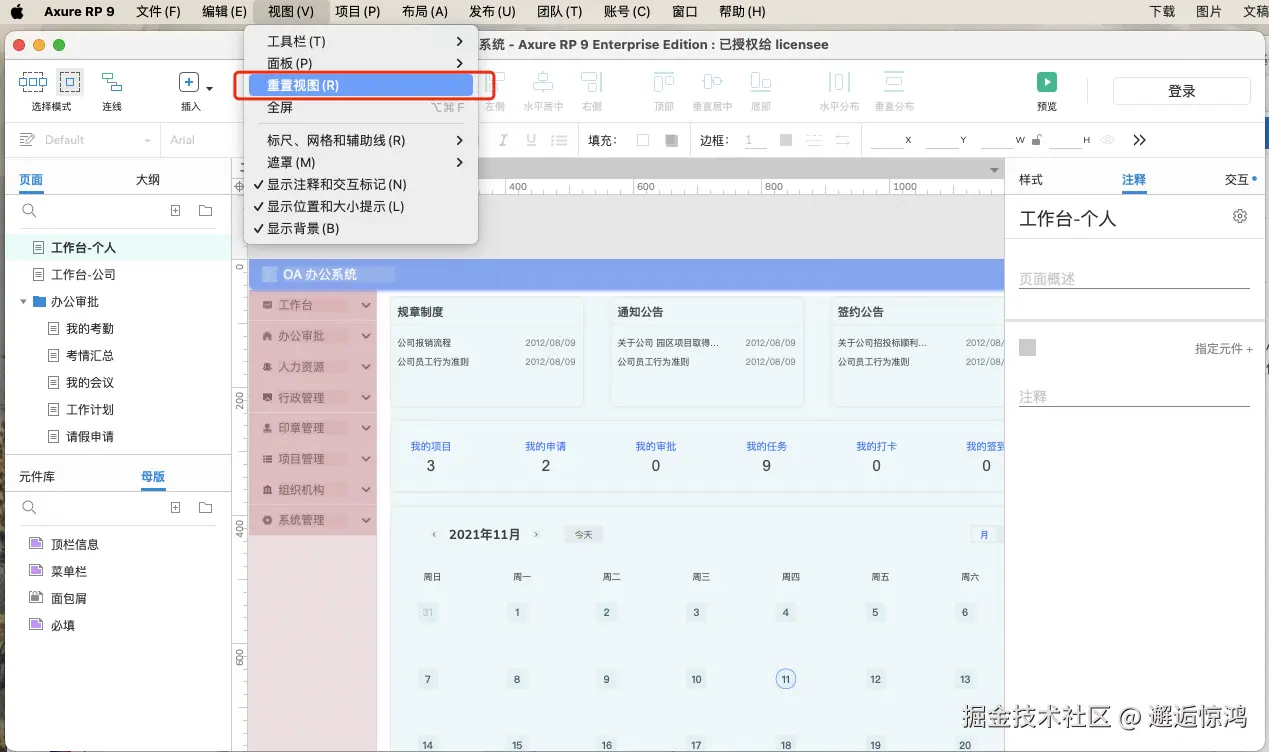The image size is (1269, 752).
Task: Click the 垂直分布 distribute icon
Action: [x=894, y=82]
